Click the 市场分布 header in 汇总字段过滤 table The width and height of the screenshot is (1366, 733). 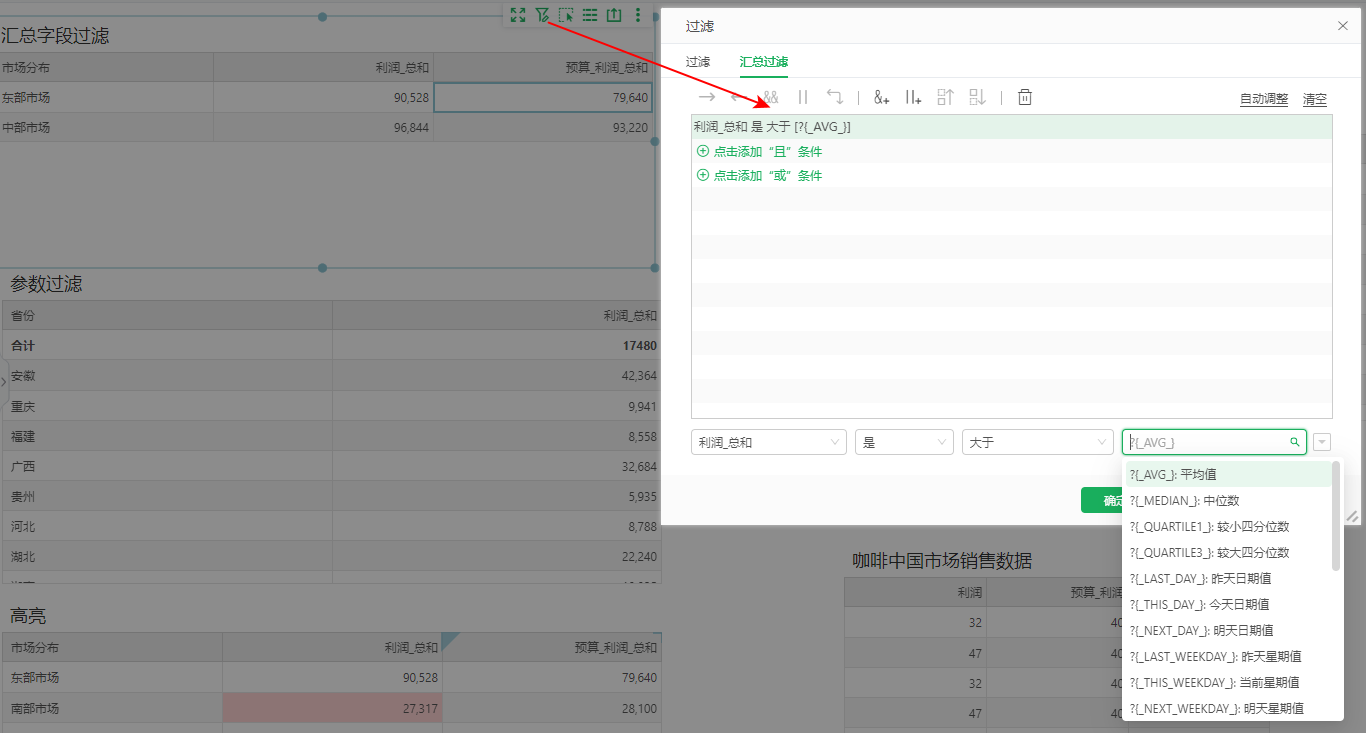tap(107, 68)
